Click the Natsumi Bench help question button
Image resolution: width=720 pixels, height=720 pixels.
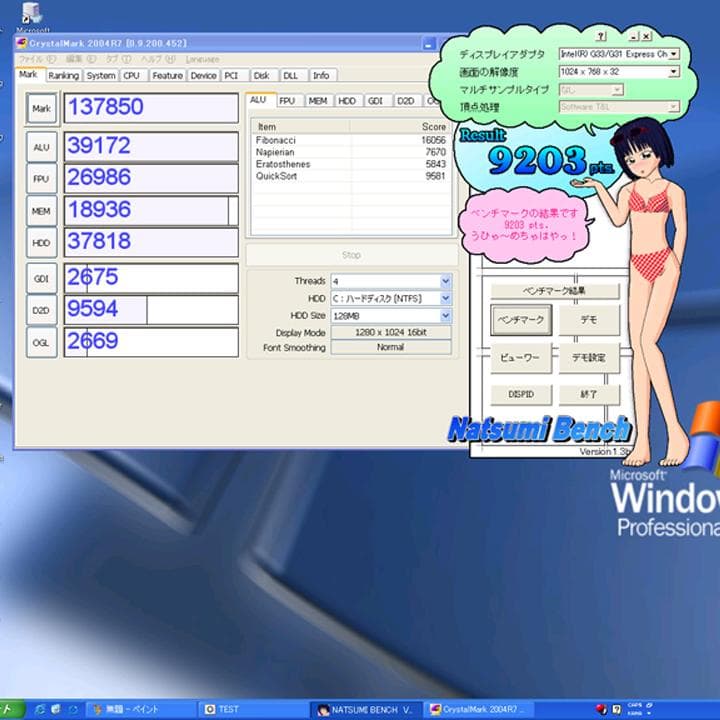[x=601, y=36]
